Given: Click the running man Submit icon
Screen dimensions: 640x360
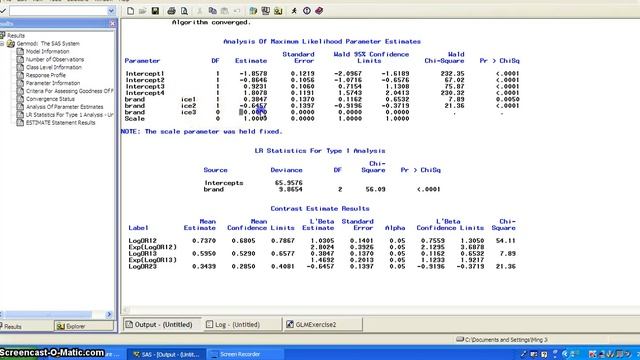Looking at the screenshot, I should tap(294, 11).
